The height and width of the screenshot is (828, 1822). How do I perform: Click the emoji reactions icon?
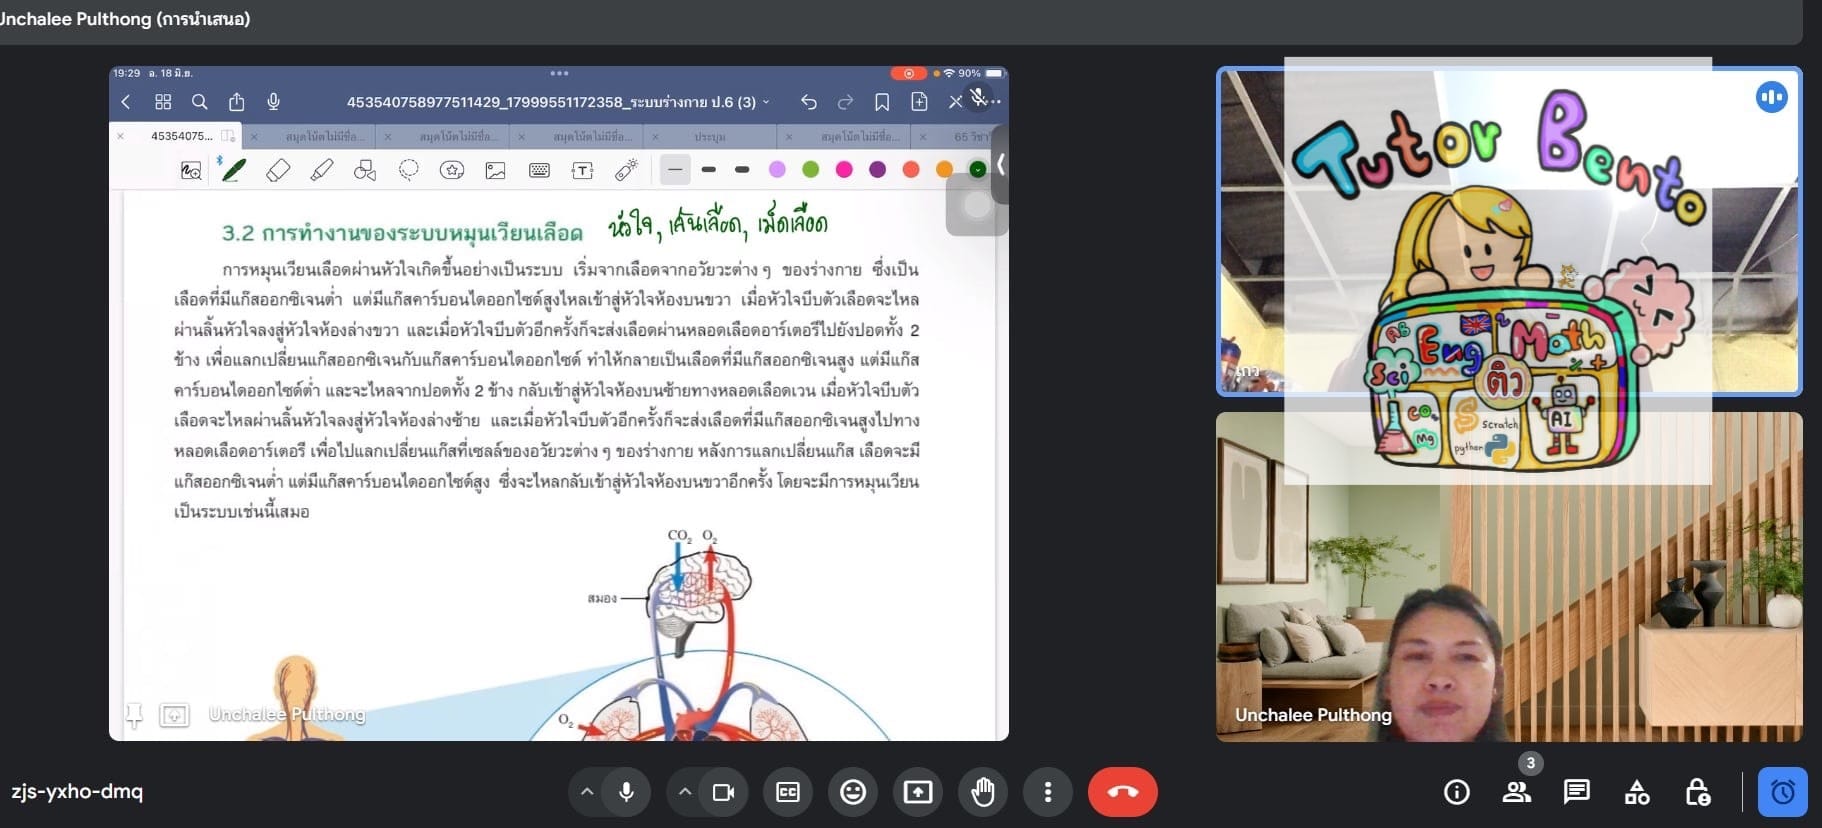pyautogui.click(x=852, y=792)
